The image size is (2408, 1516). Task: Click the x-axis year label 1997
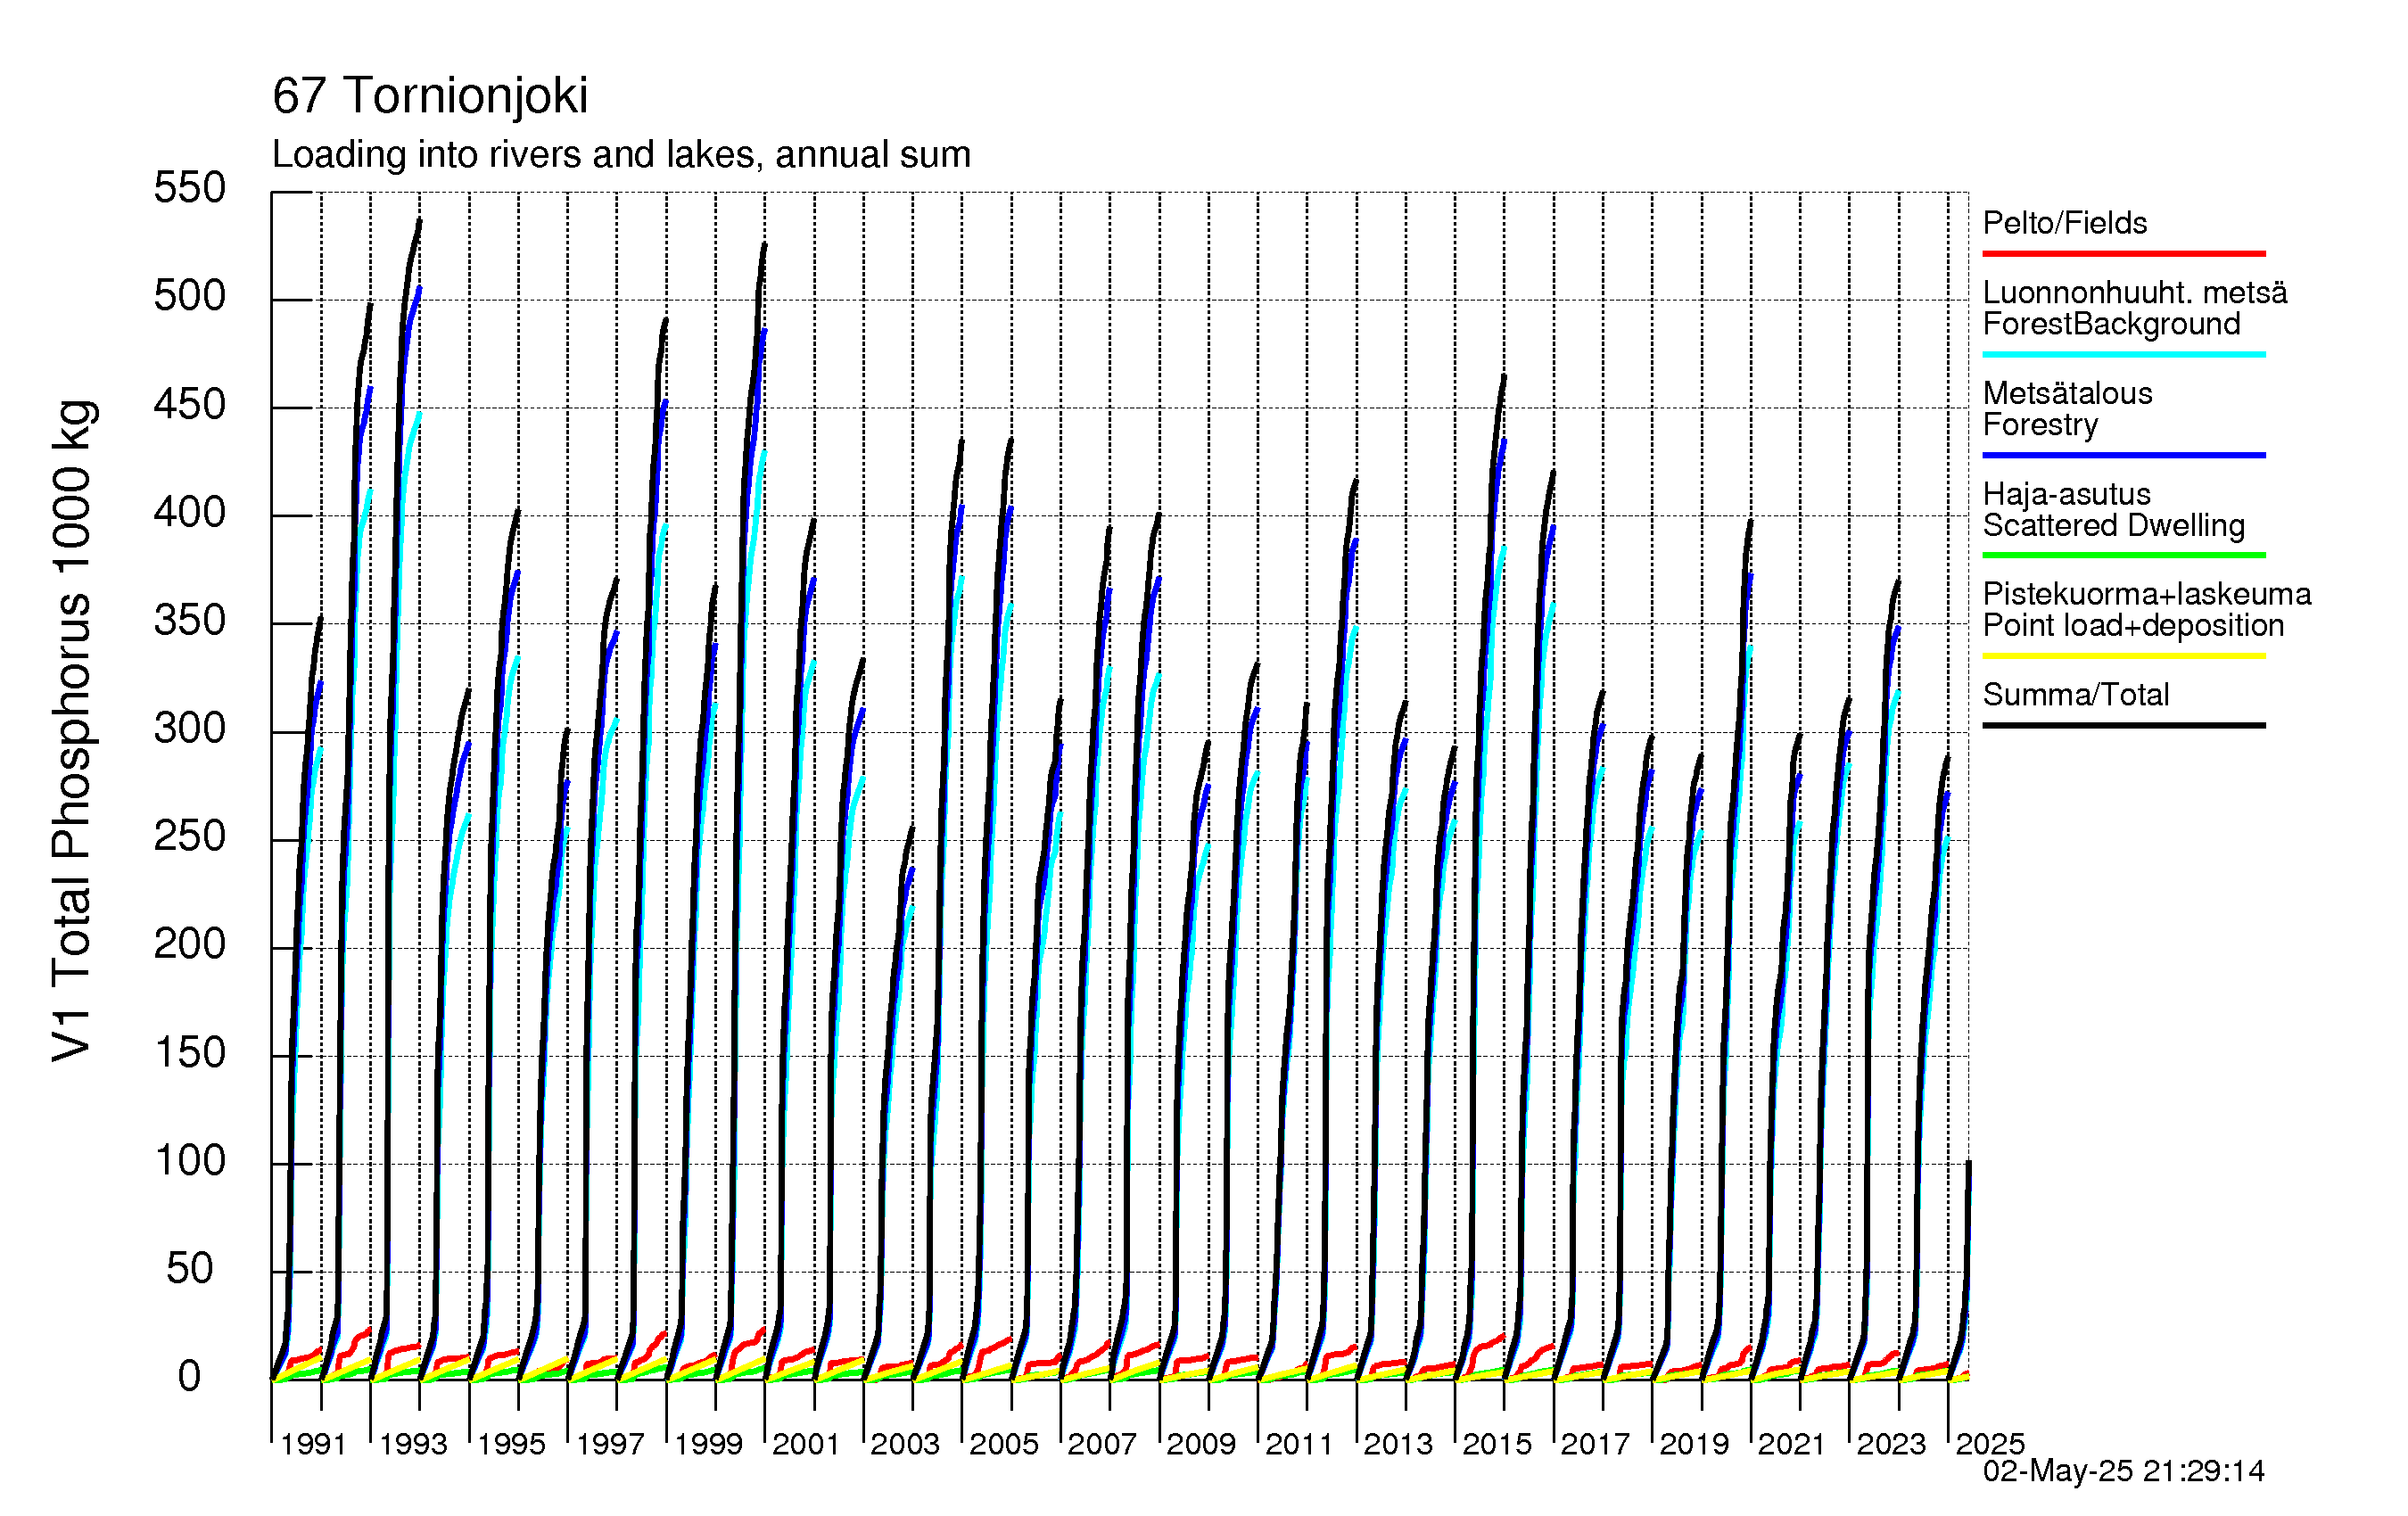(x=610, y=1444)
